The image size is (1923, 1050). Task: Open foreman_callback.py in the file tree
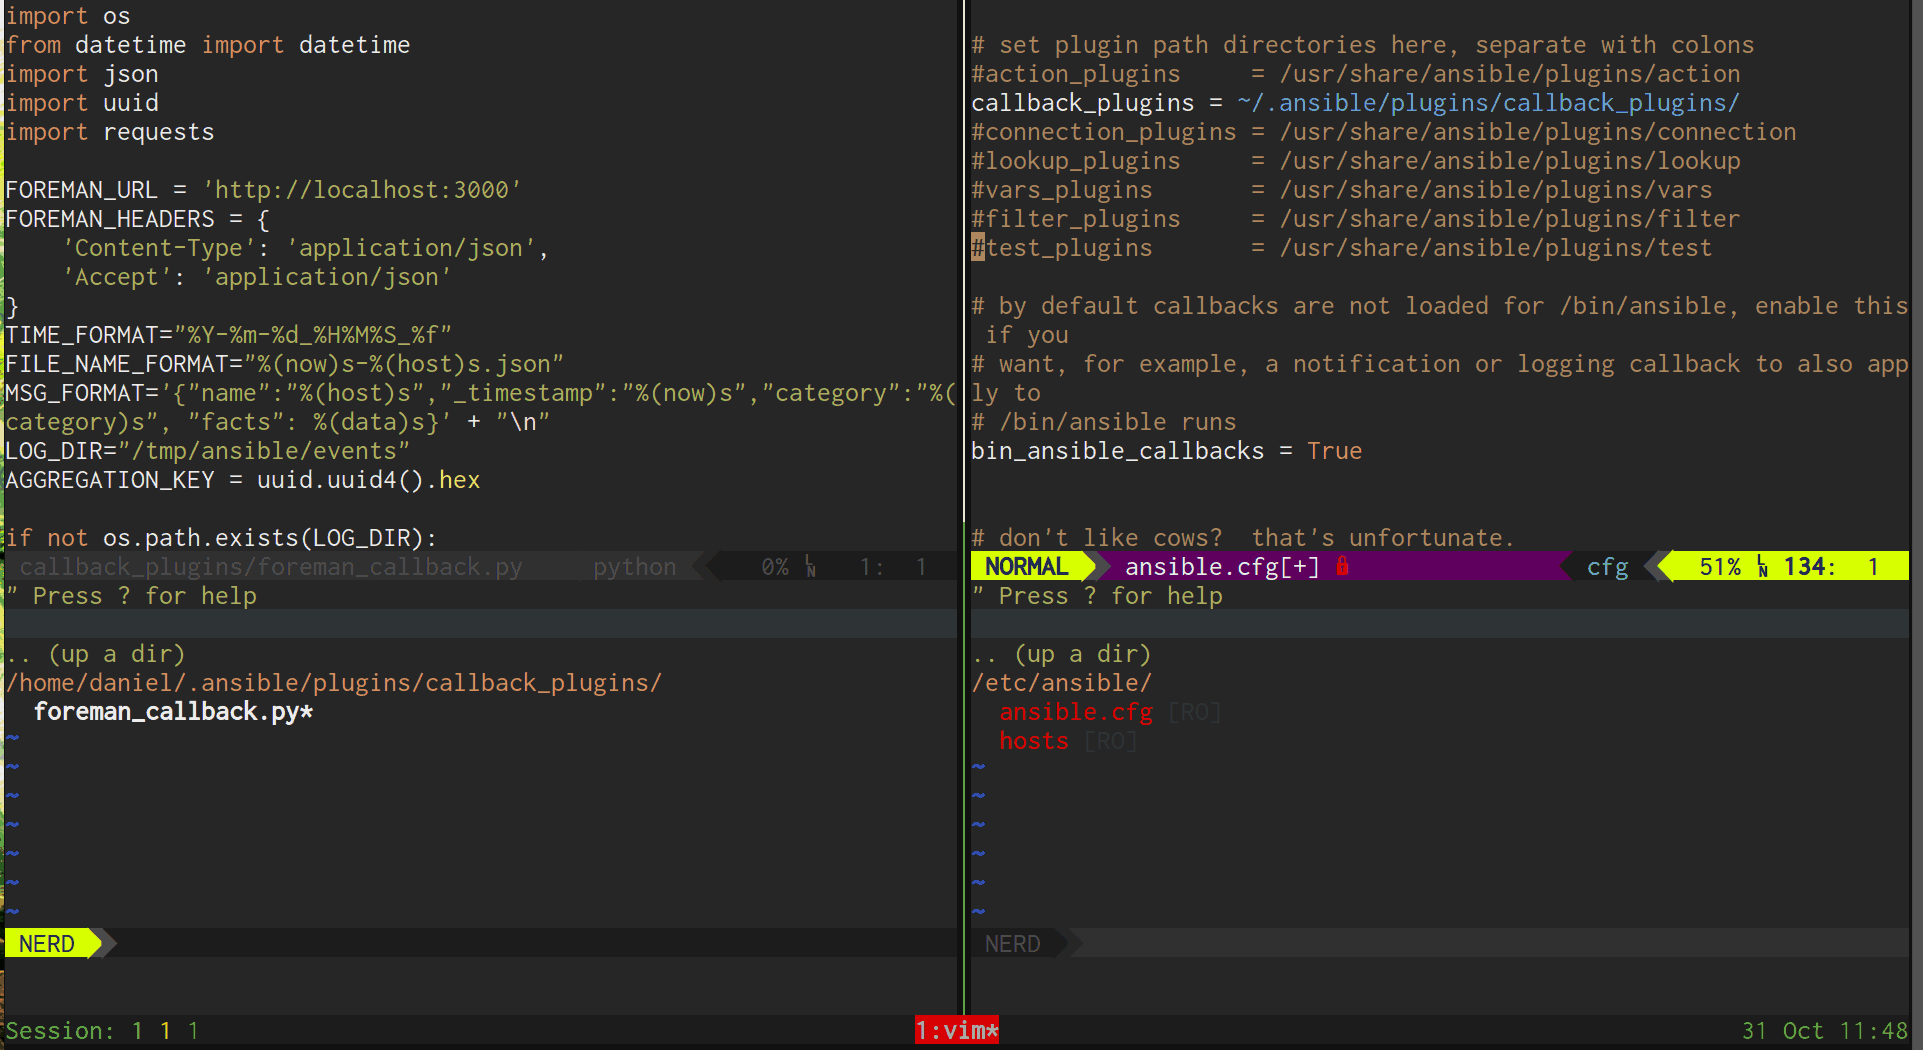173,712
